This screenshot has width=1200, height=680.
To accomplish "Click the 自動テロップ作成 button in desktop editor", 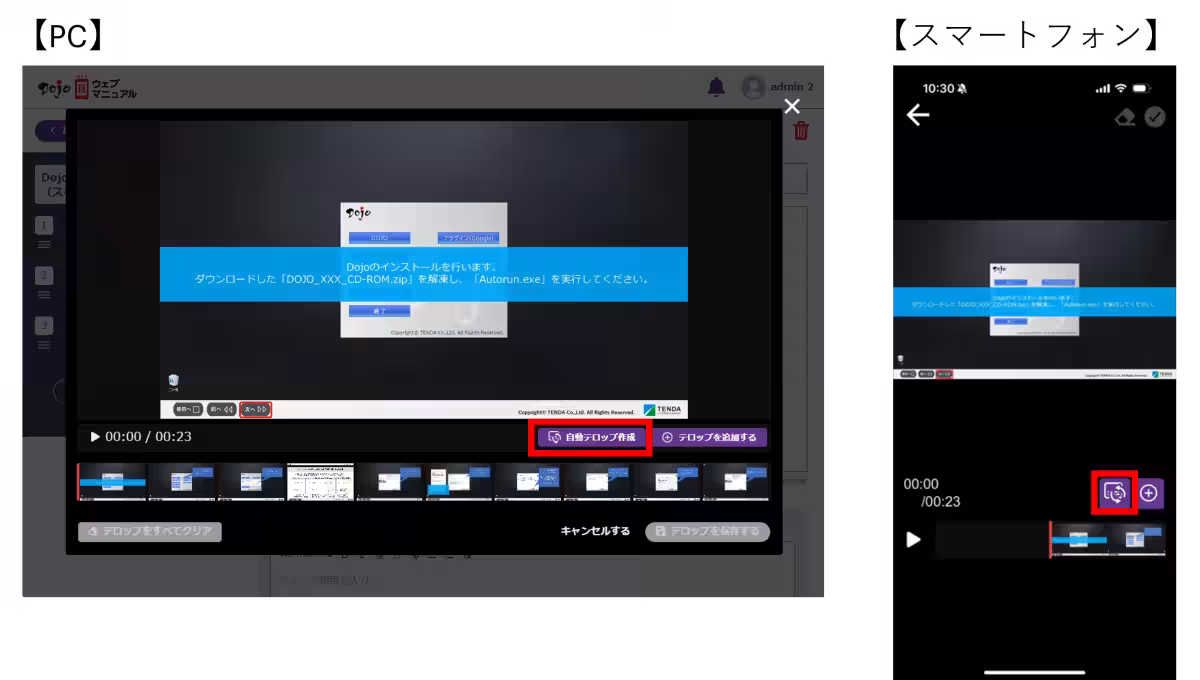I will (x=591, y=437).
